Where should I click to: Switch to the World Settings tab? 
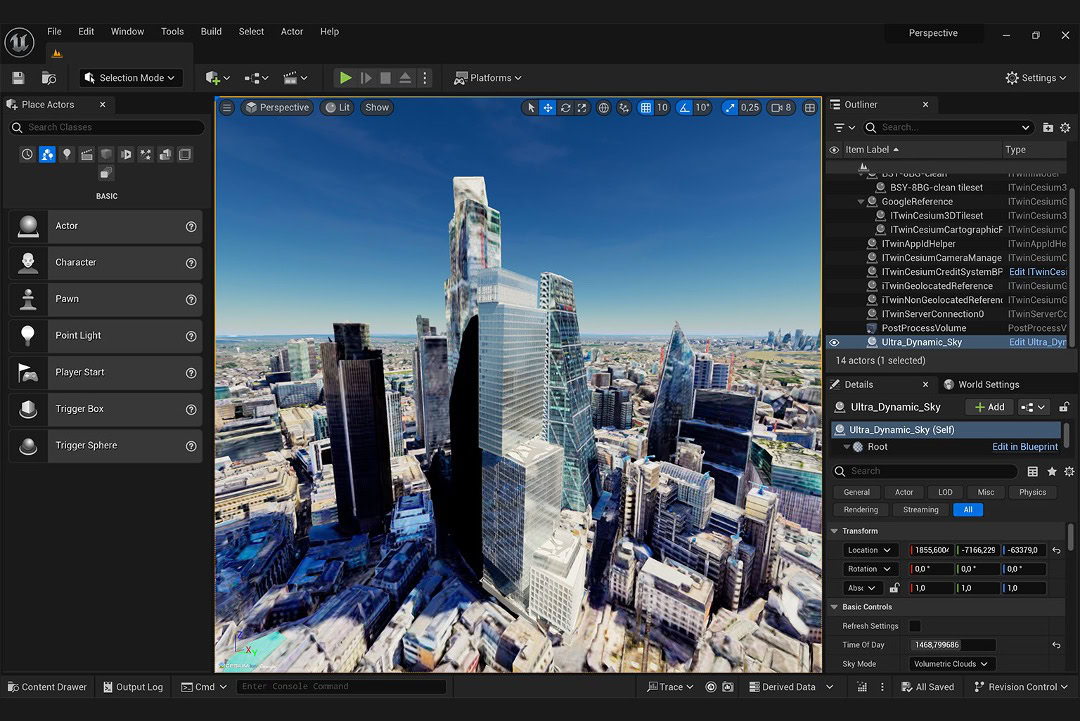pyautogui.click(x=988, y=384)
